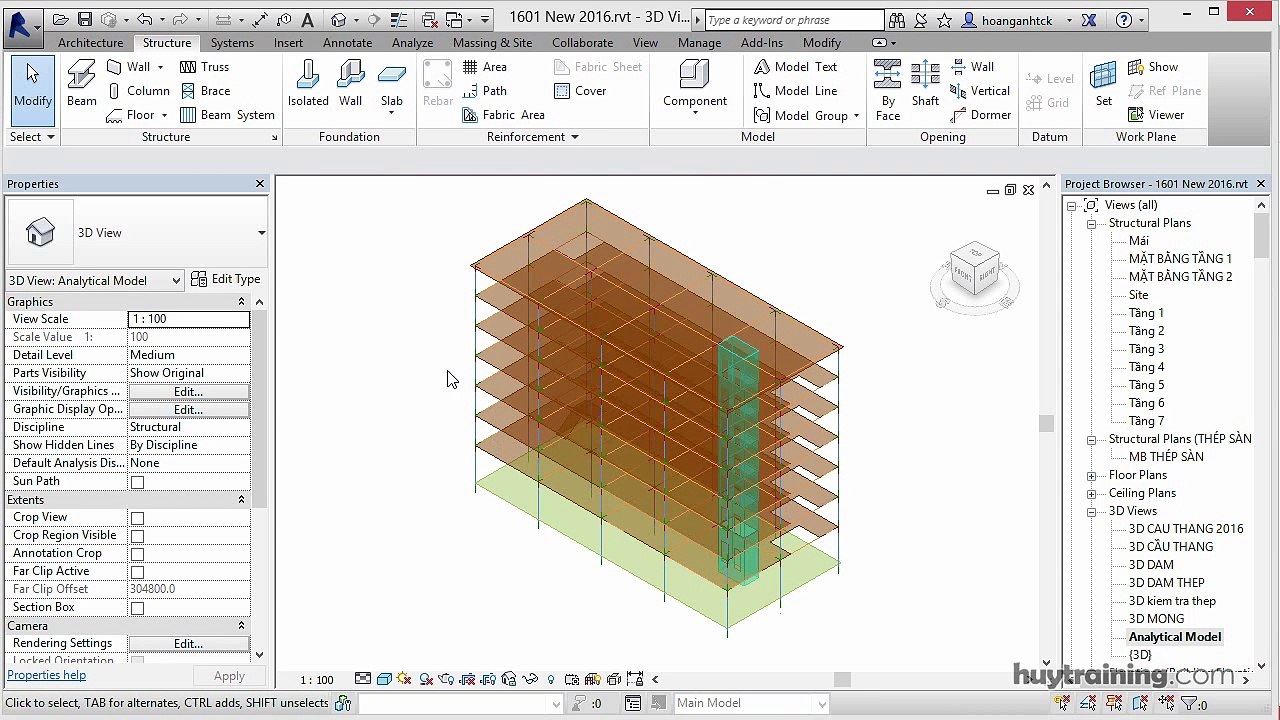Toggle the Sun Path checkbox
Viewport: 1280px width, 720px height.
tap(138, 482)
